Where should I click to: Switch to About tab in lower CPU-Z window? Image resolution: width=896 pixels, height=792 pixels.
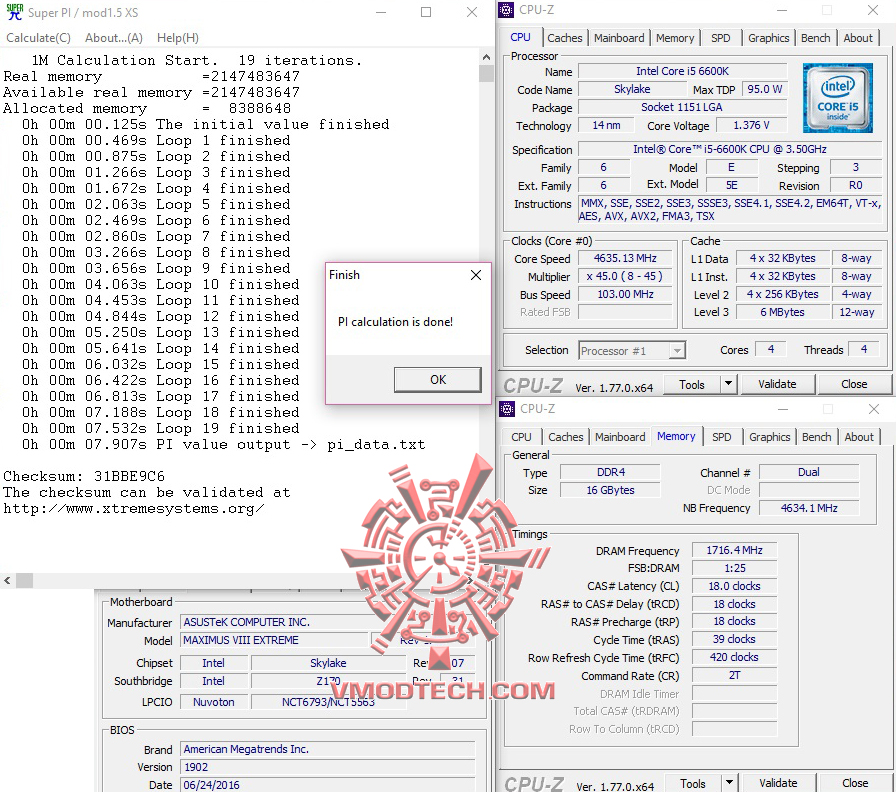click(x=859, y=437)
